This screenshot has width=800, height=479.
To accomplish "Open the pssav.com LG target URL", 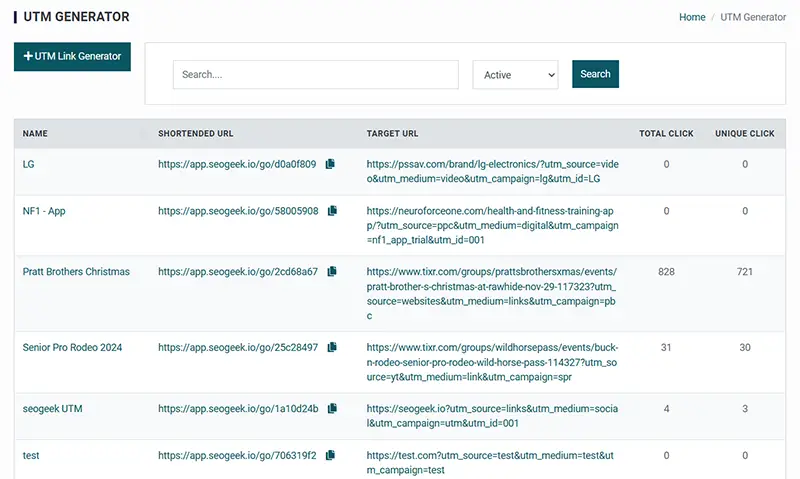I will (492, 171).
